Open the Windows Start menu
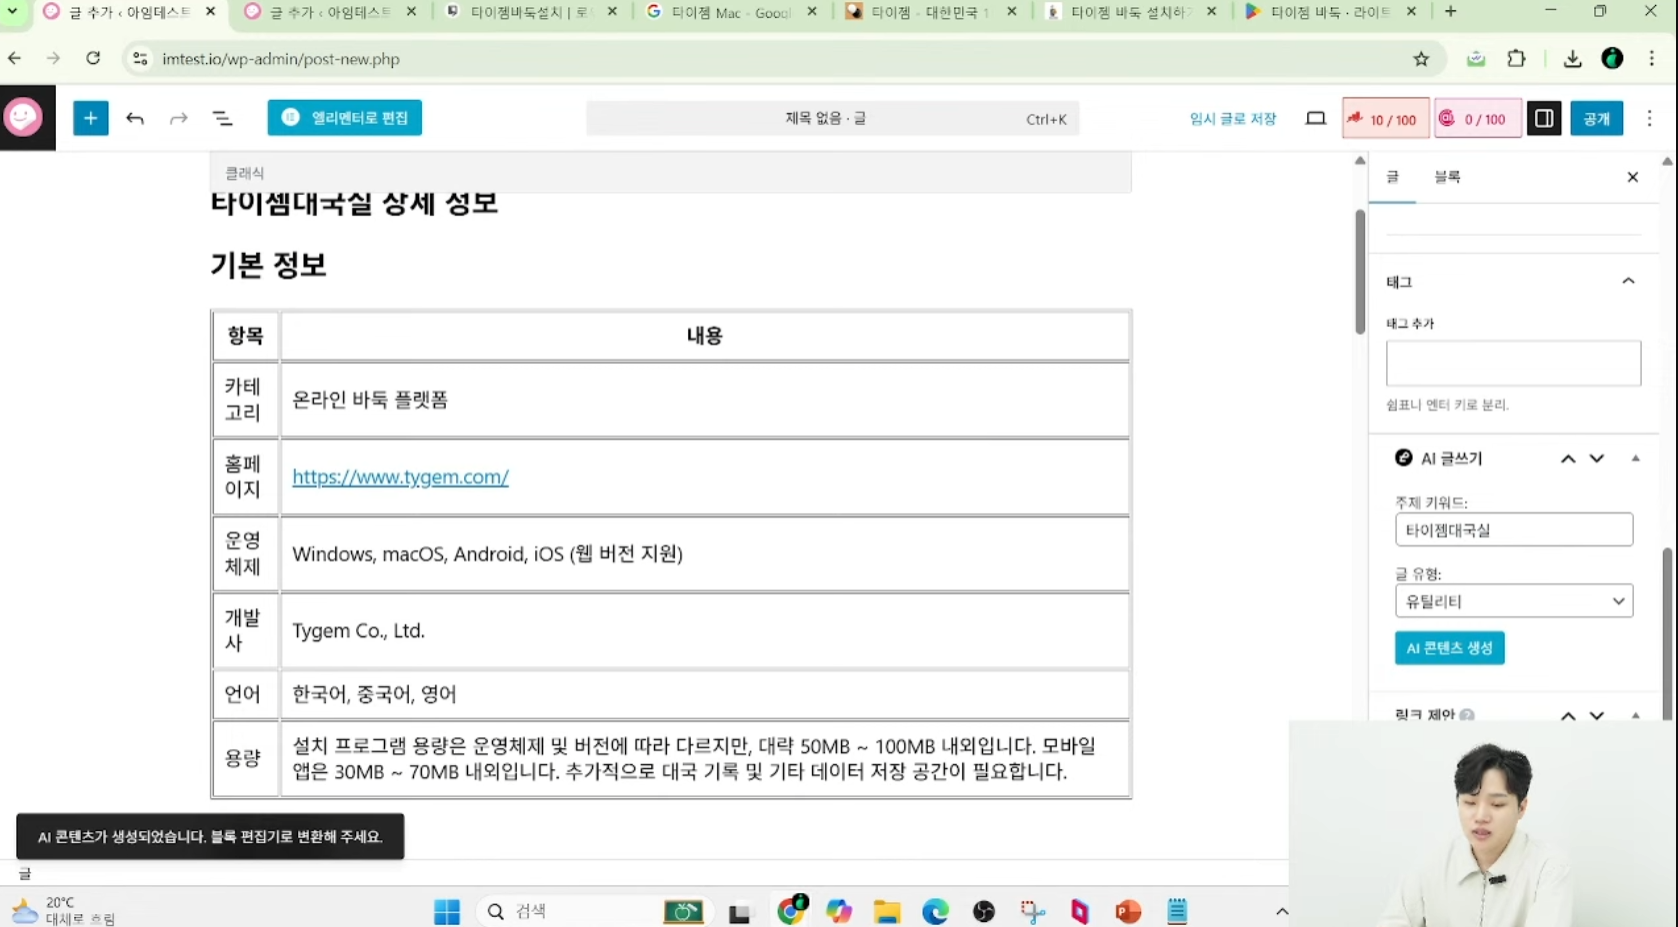 click(x=447, y=911)
